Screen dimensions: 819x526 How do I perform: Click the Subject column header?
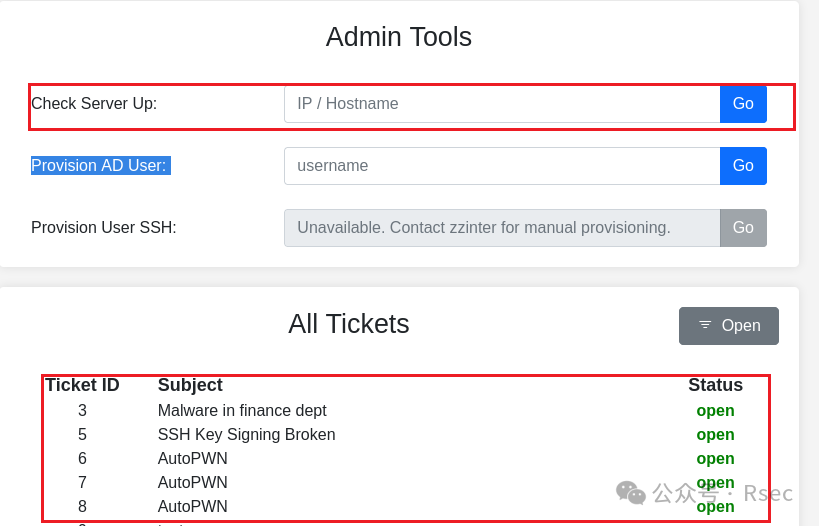[x=190, y=385]
